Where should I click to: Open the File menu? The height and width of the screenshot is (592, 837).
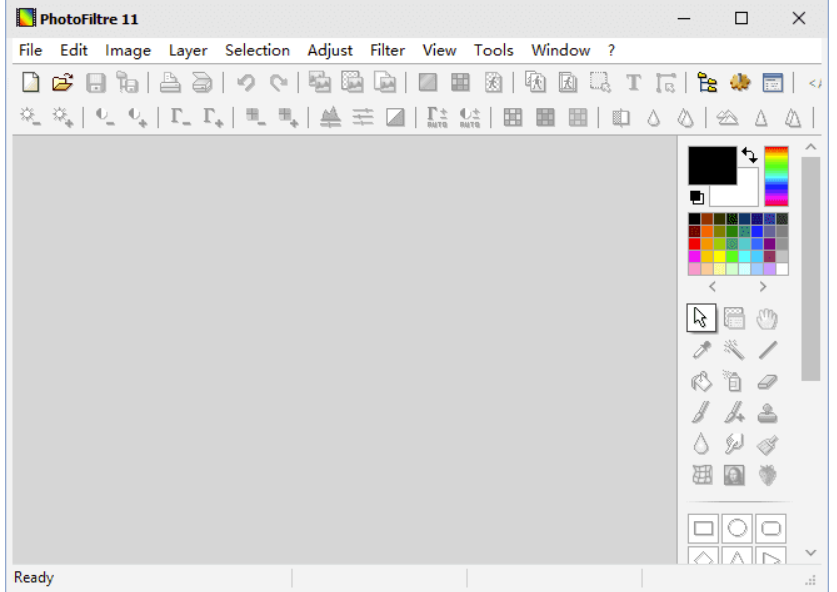(30, 50)
